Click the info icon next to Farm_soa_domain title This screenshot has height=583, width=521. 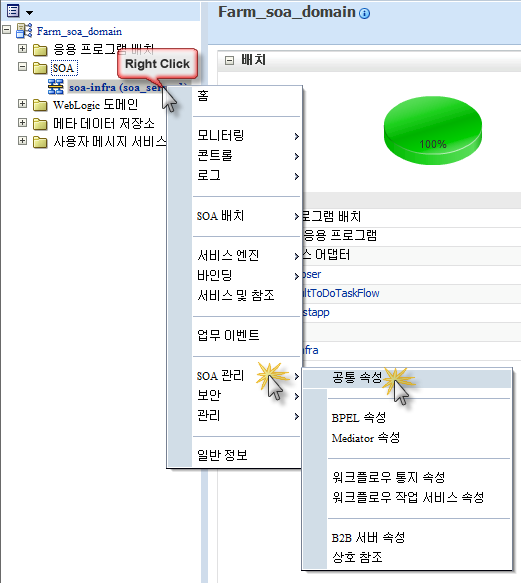pos(364,14)
